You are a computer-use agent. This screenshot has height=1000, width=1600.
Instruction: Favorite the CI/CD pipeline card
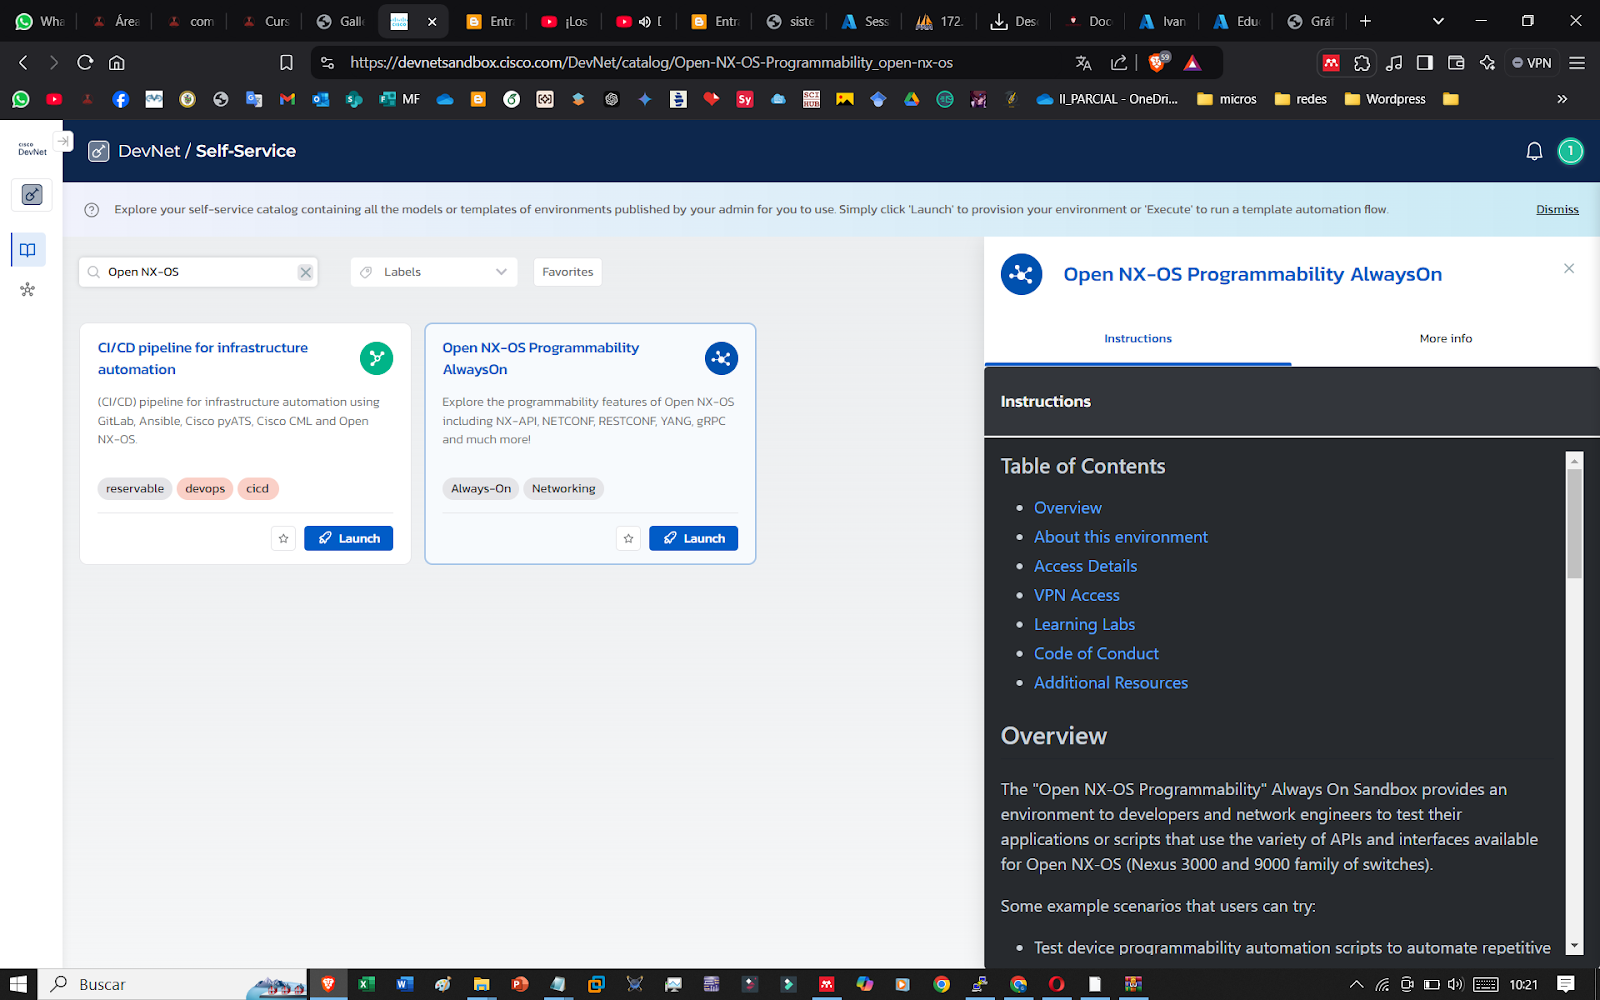coord(284,539)
